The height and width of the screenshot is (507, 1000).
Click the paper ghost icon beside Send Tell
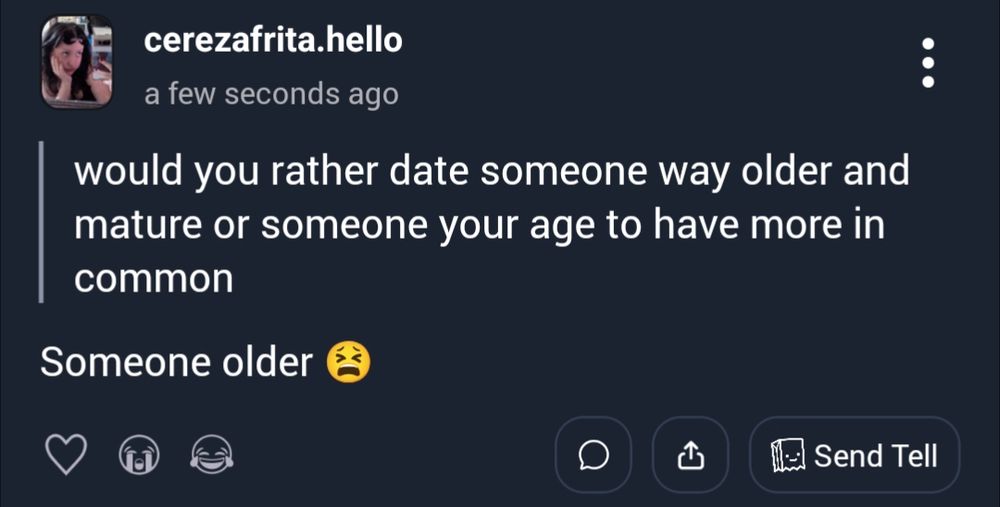pos(788,456)
